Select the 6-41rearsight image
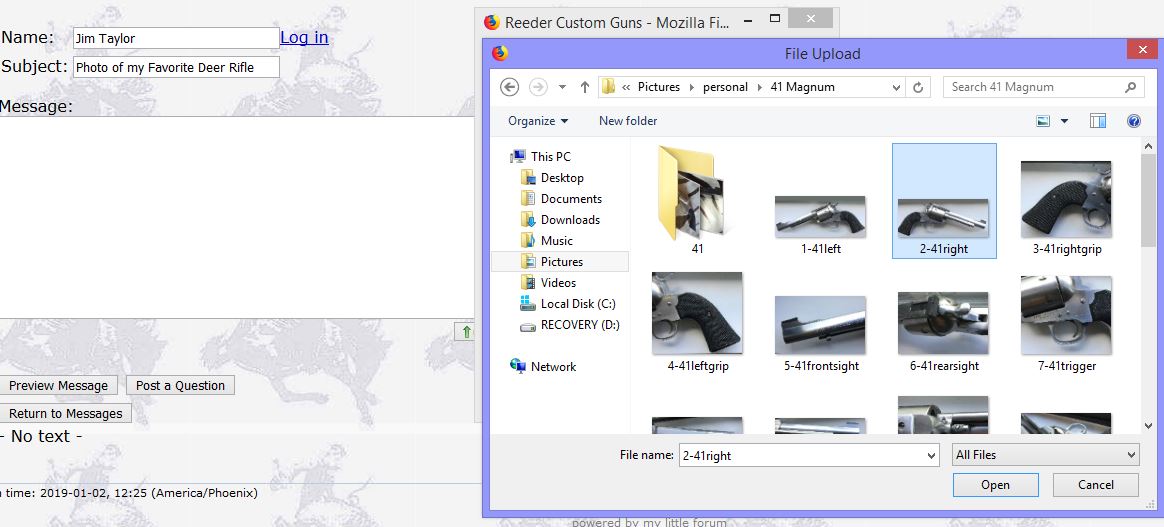The width and height of the screenshot is (1164, 527). point(944,331)
